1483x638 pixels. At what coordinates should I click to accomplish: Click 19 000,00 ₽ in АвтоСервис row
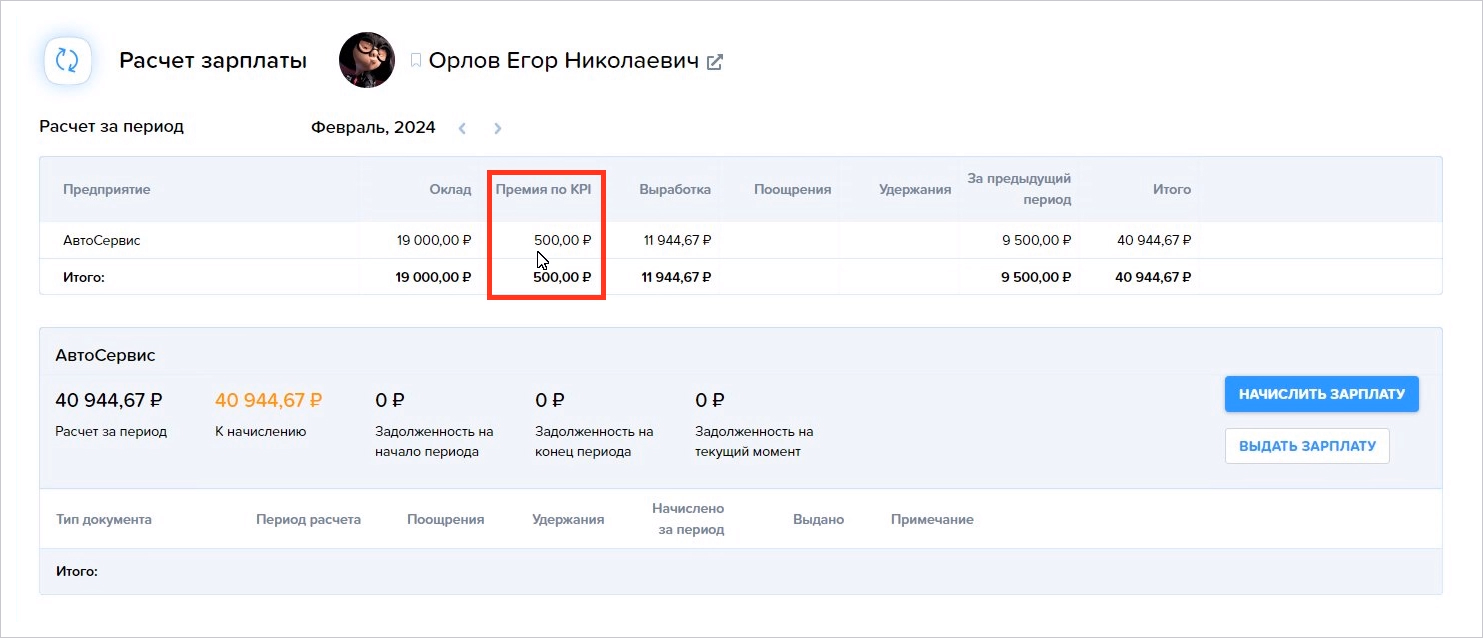[434, 240]
